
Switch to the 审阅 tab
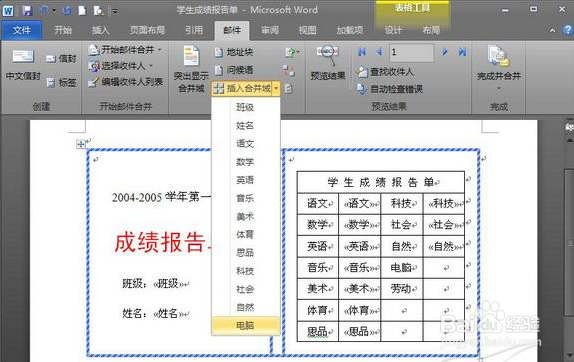270,30
